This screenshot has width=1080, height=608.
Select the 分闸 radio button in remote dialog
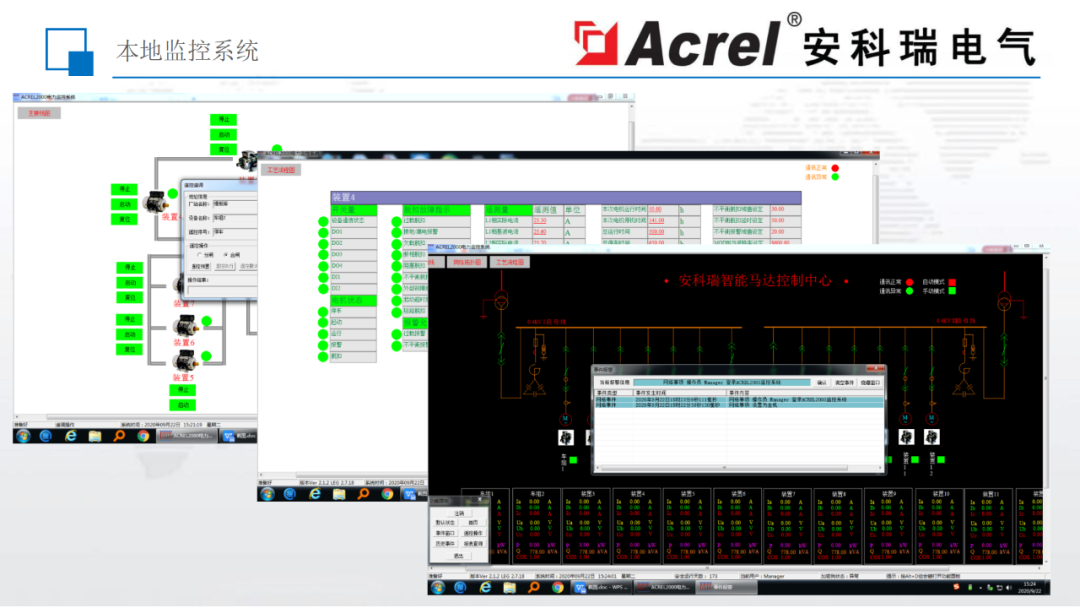pyautogui.click(x=200, y=255)
